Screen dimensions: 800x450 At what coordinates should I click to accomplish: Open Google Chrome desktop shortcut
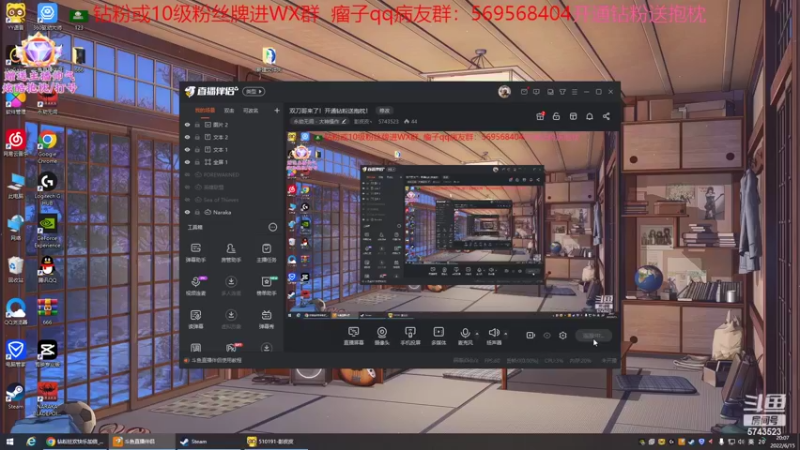(x=47, y=145)
